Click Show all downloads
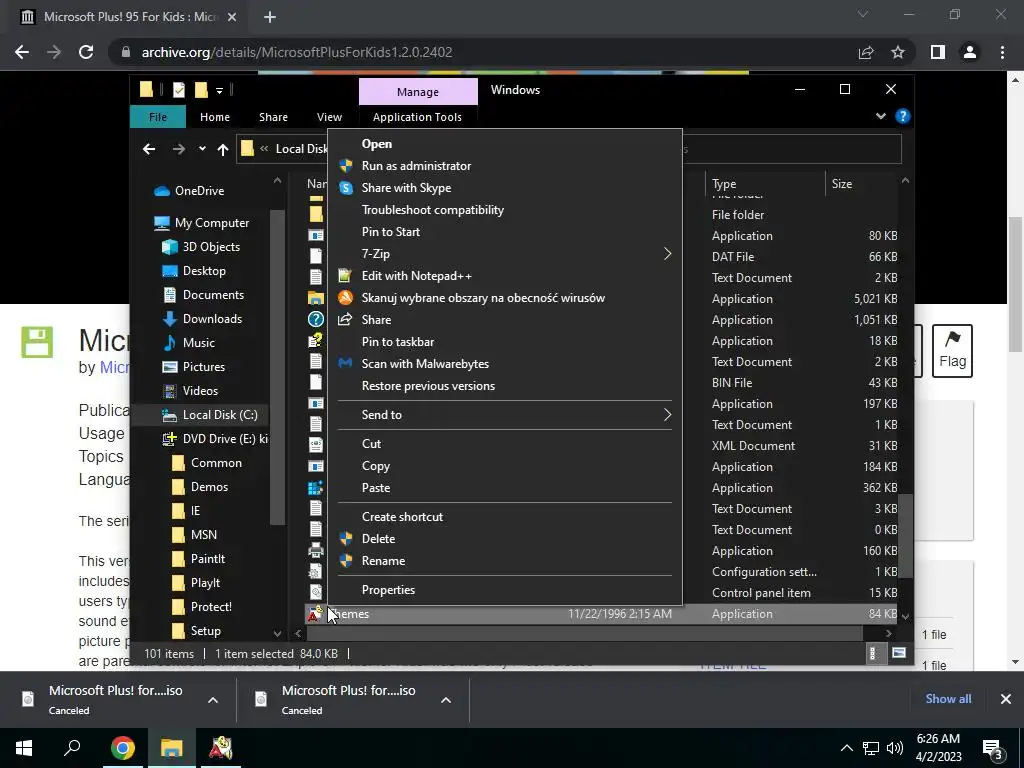 948,699
